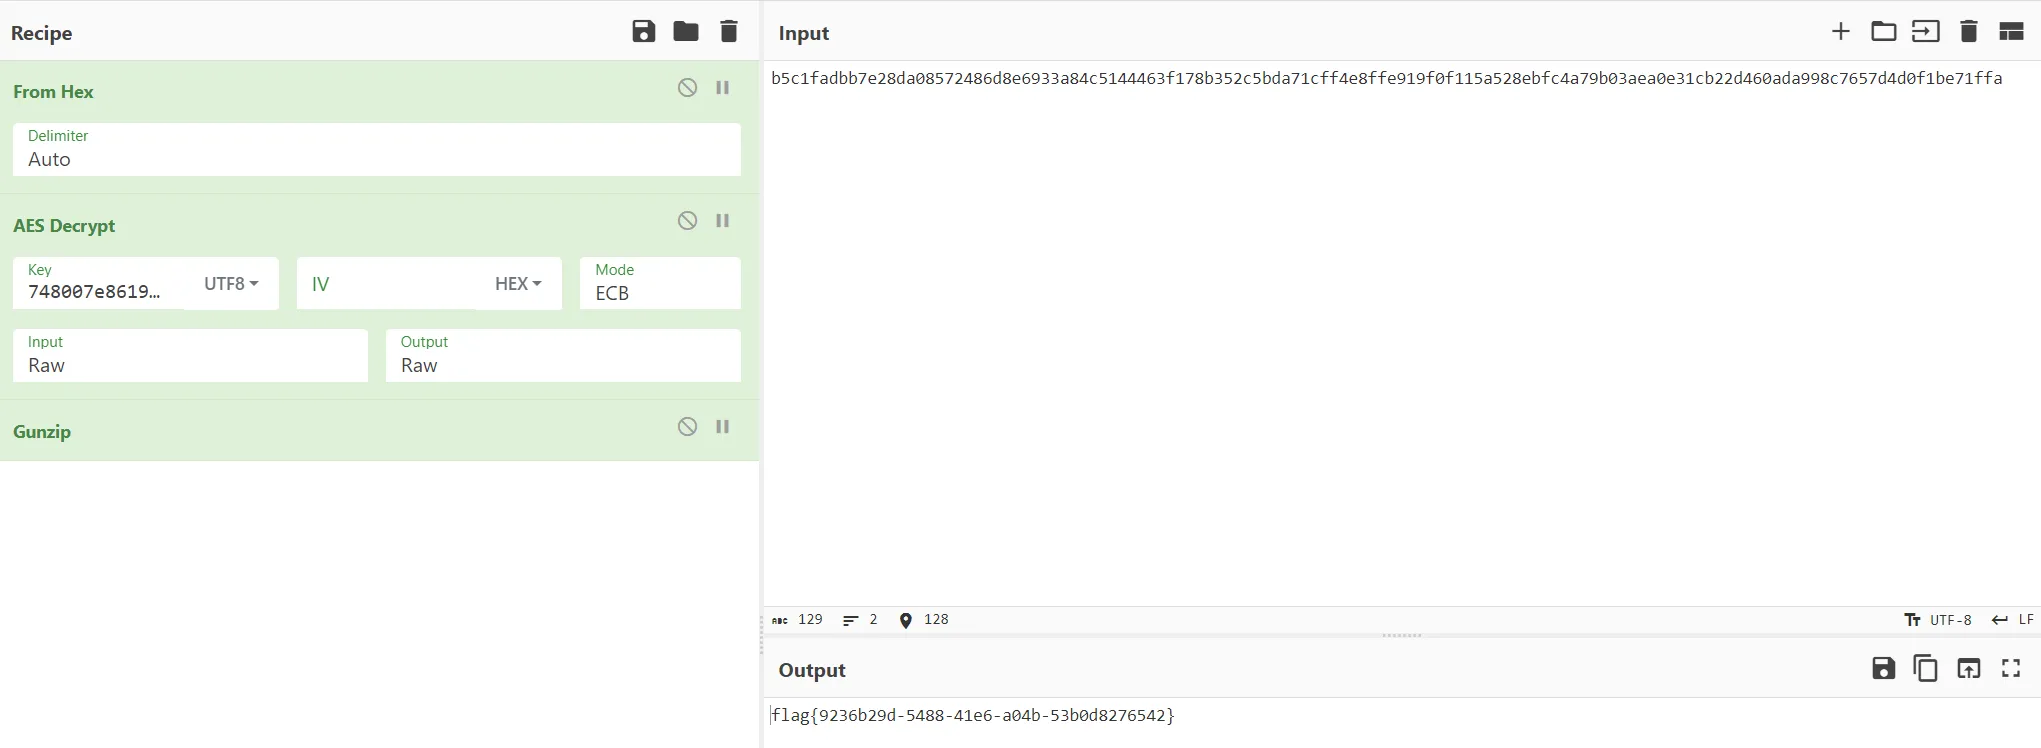Add a new input tab

tap(1840, 32)
